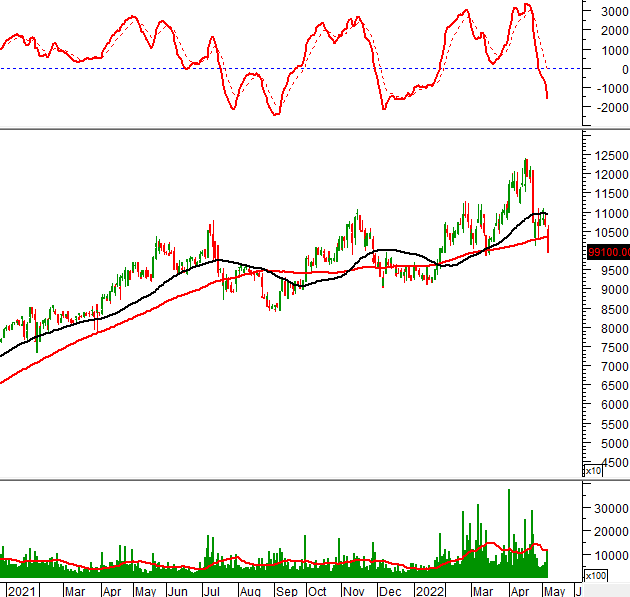Click the last red candlestick at chart's right edge
Viewport: 630px width, 597px height.
coord(548,240)
